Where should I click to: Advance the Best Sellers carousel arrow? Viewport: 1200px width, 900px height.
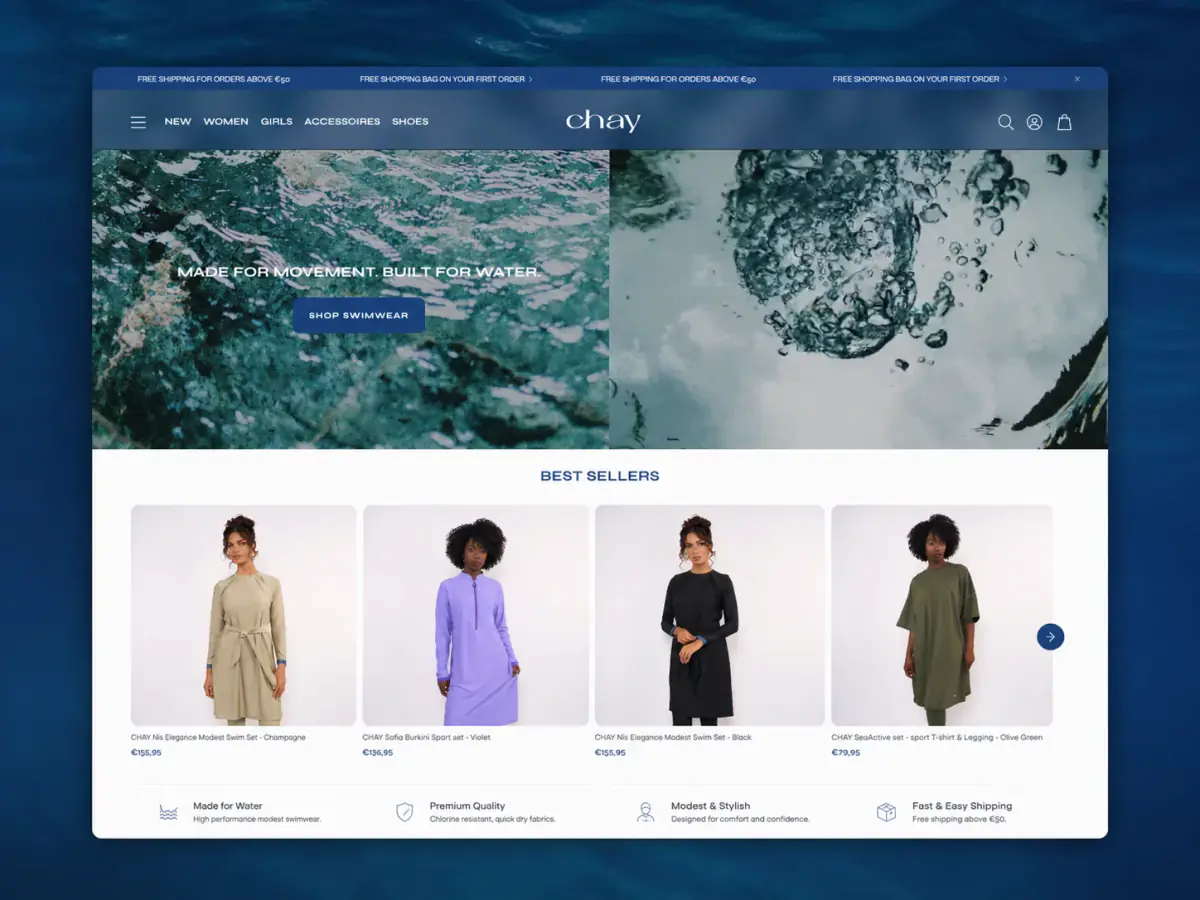1050,637
